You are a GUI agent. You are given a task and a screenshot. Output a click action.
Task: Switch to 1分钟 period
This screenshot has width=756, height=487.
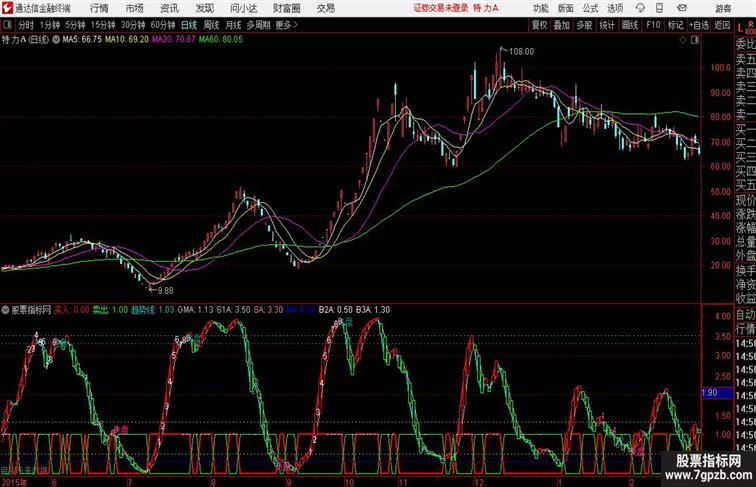(49, 25)
